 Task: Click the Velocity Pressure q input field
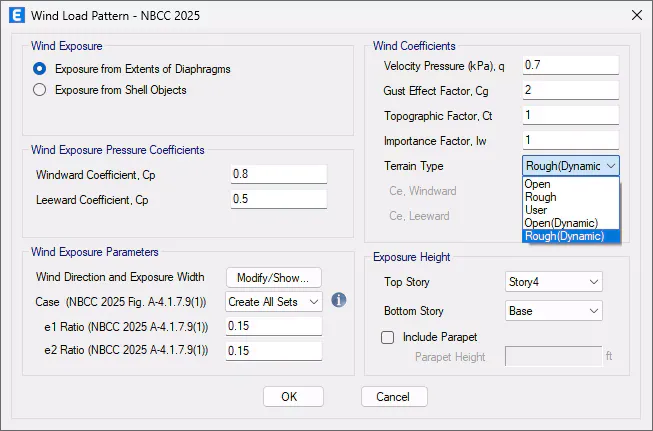570,66
